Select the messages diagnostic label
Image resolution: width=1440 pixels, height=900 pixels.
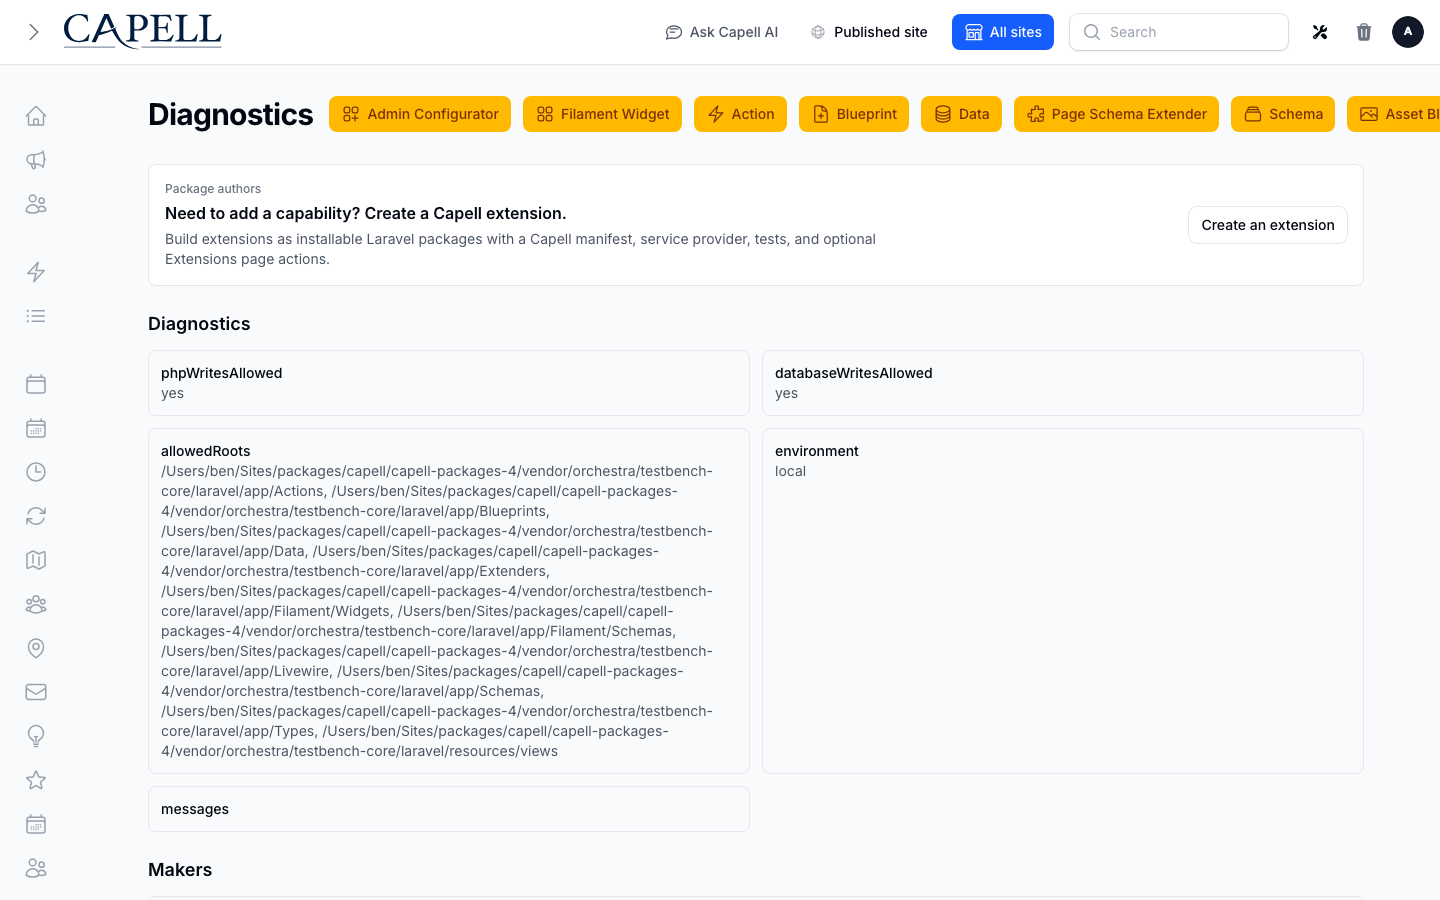[195, 809]
